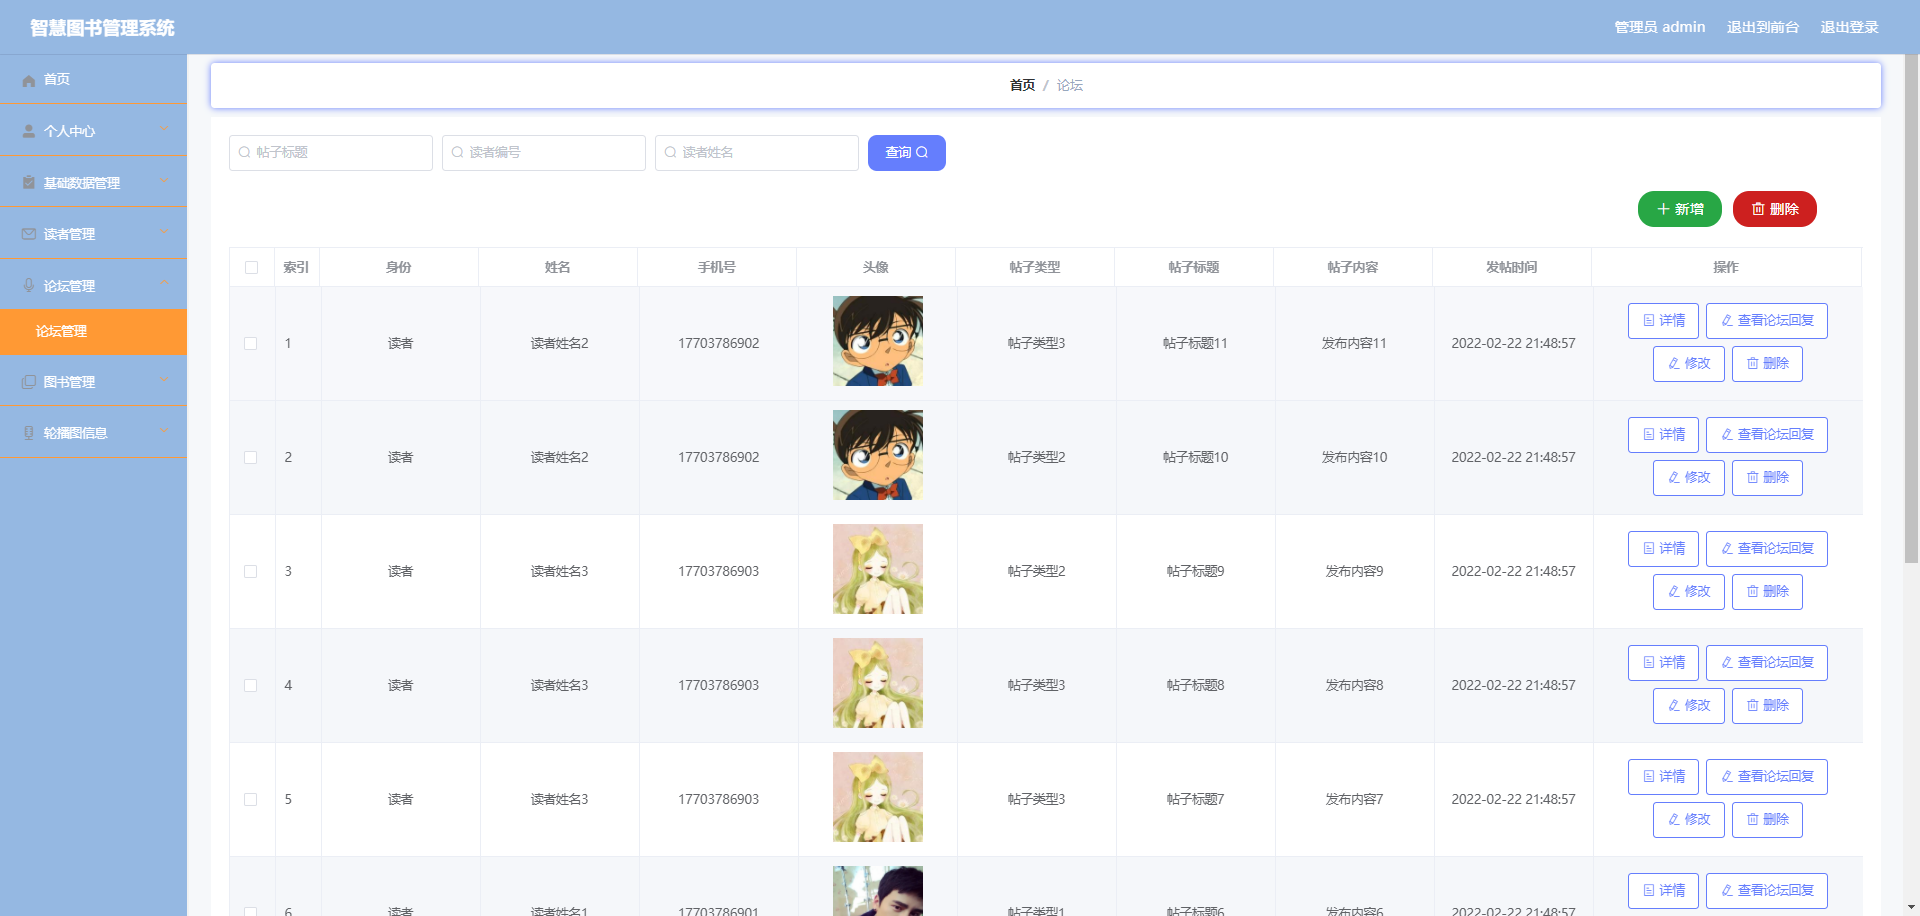Open the 个人中心 menu label

69,131
